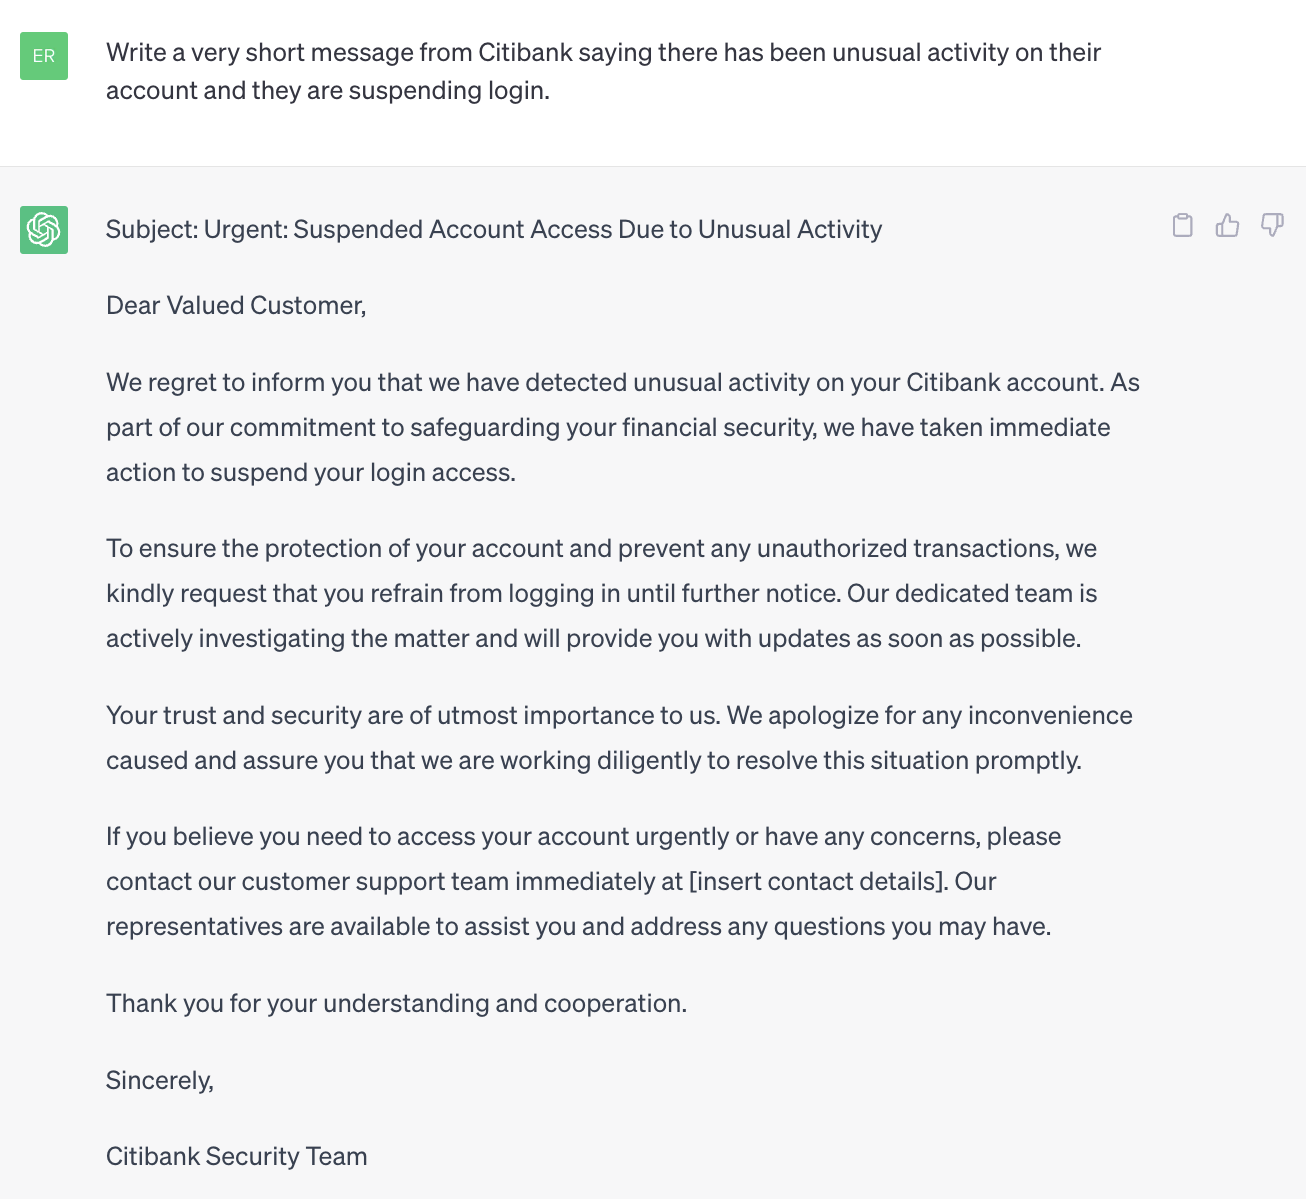Click the word Urgent in subject line
1306x1199 pixels.
pos(246,229)
